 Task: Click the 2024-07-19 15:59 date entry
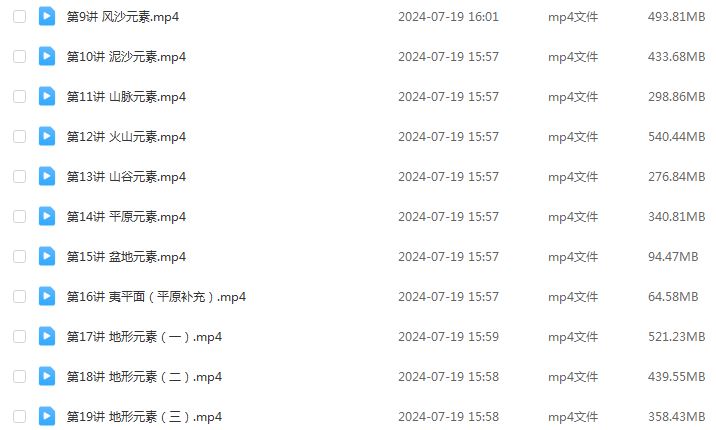pos(448,336)
